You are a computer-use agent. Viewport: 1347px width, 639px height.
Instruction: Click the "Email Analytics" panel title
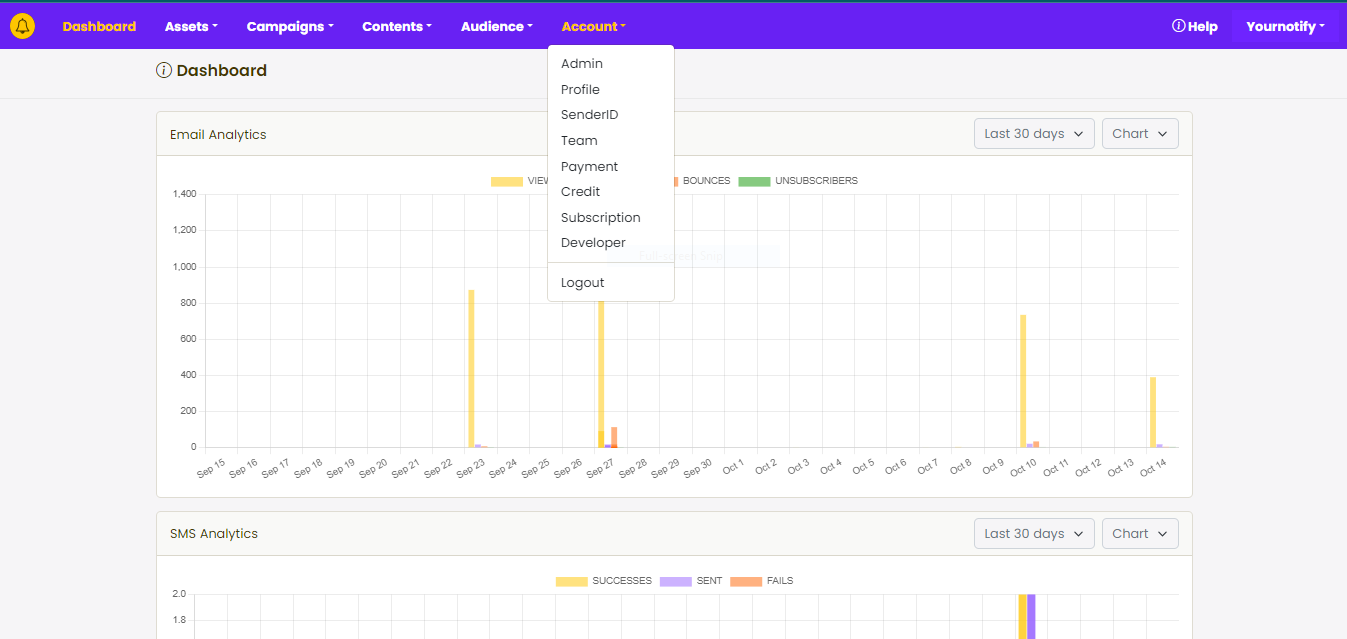218,135
